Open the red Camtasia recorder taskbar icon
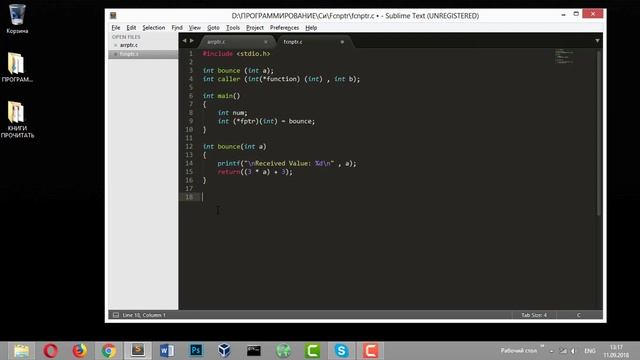This screenshot has width=640, height=360. tap(370, 351)
